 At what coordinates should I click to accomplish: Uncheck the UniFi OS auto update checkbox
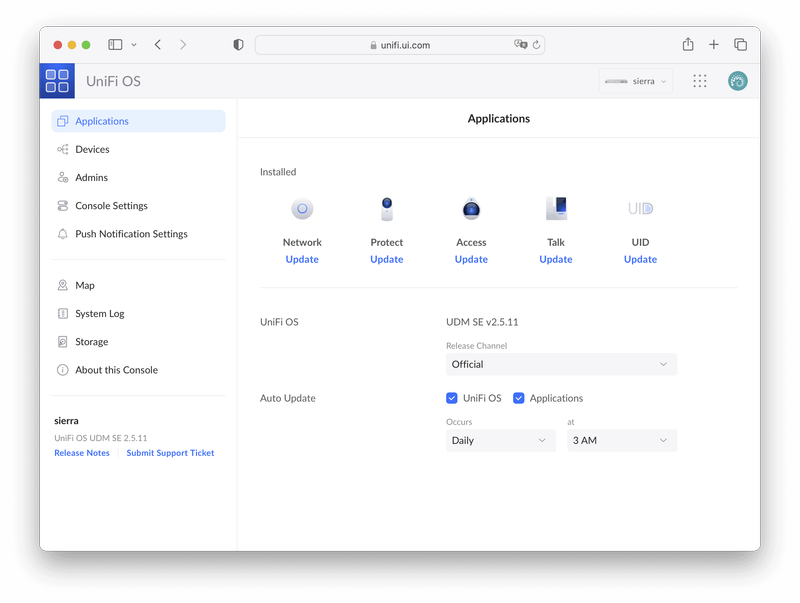452,398
